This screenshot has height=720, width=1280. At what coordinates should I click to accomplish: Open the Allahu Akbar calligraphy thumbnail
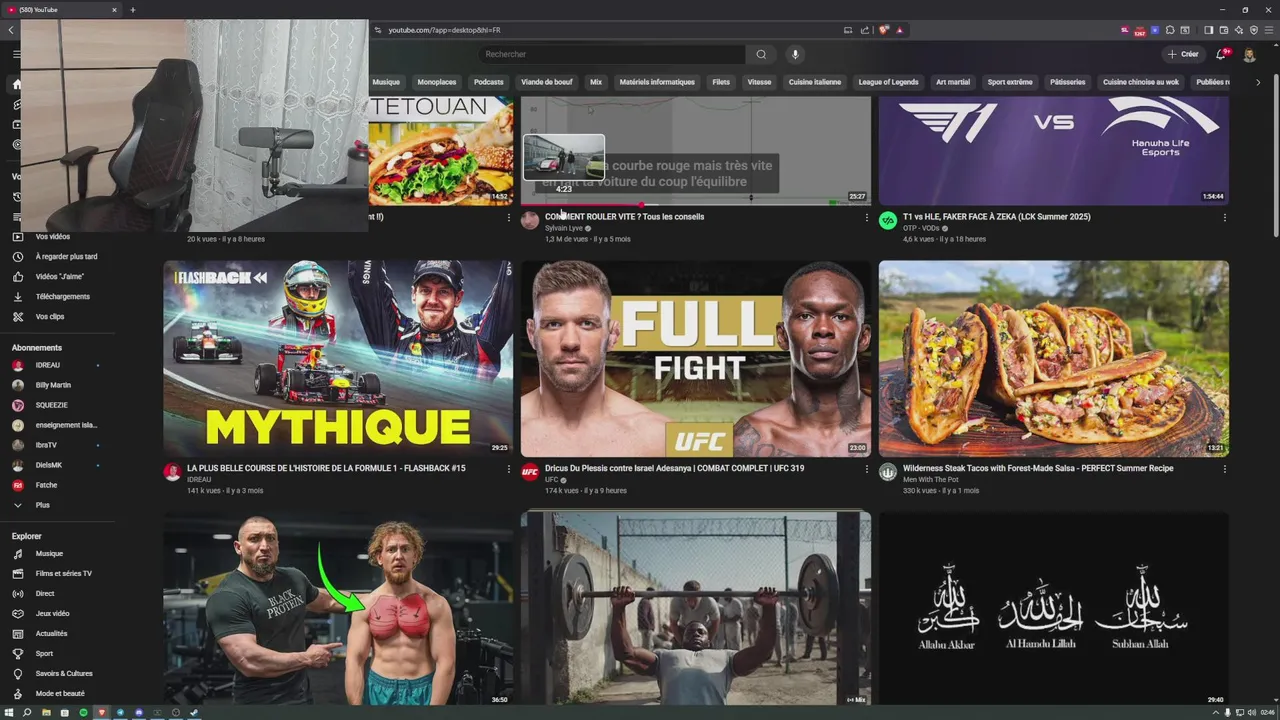[1054, 608]
